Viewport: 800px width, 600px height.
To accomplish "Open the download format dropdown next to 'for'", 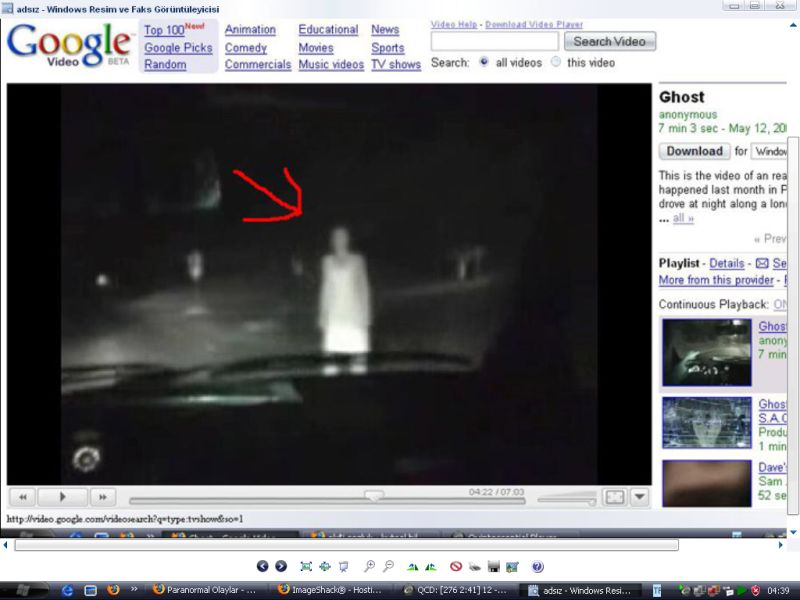I will point(769,151).
